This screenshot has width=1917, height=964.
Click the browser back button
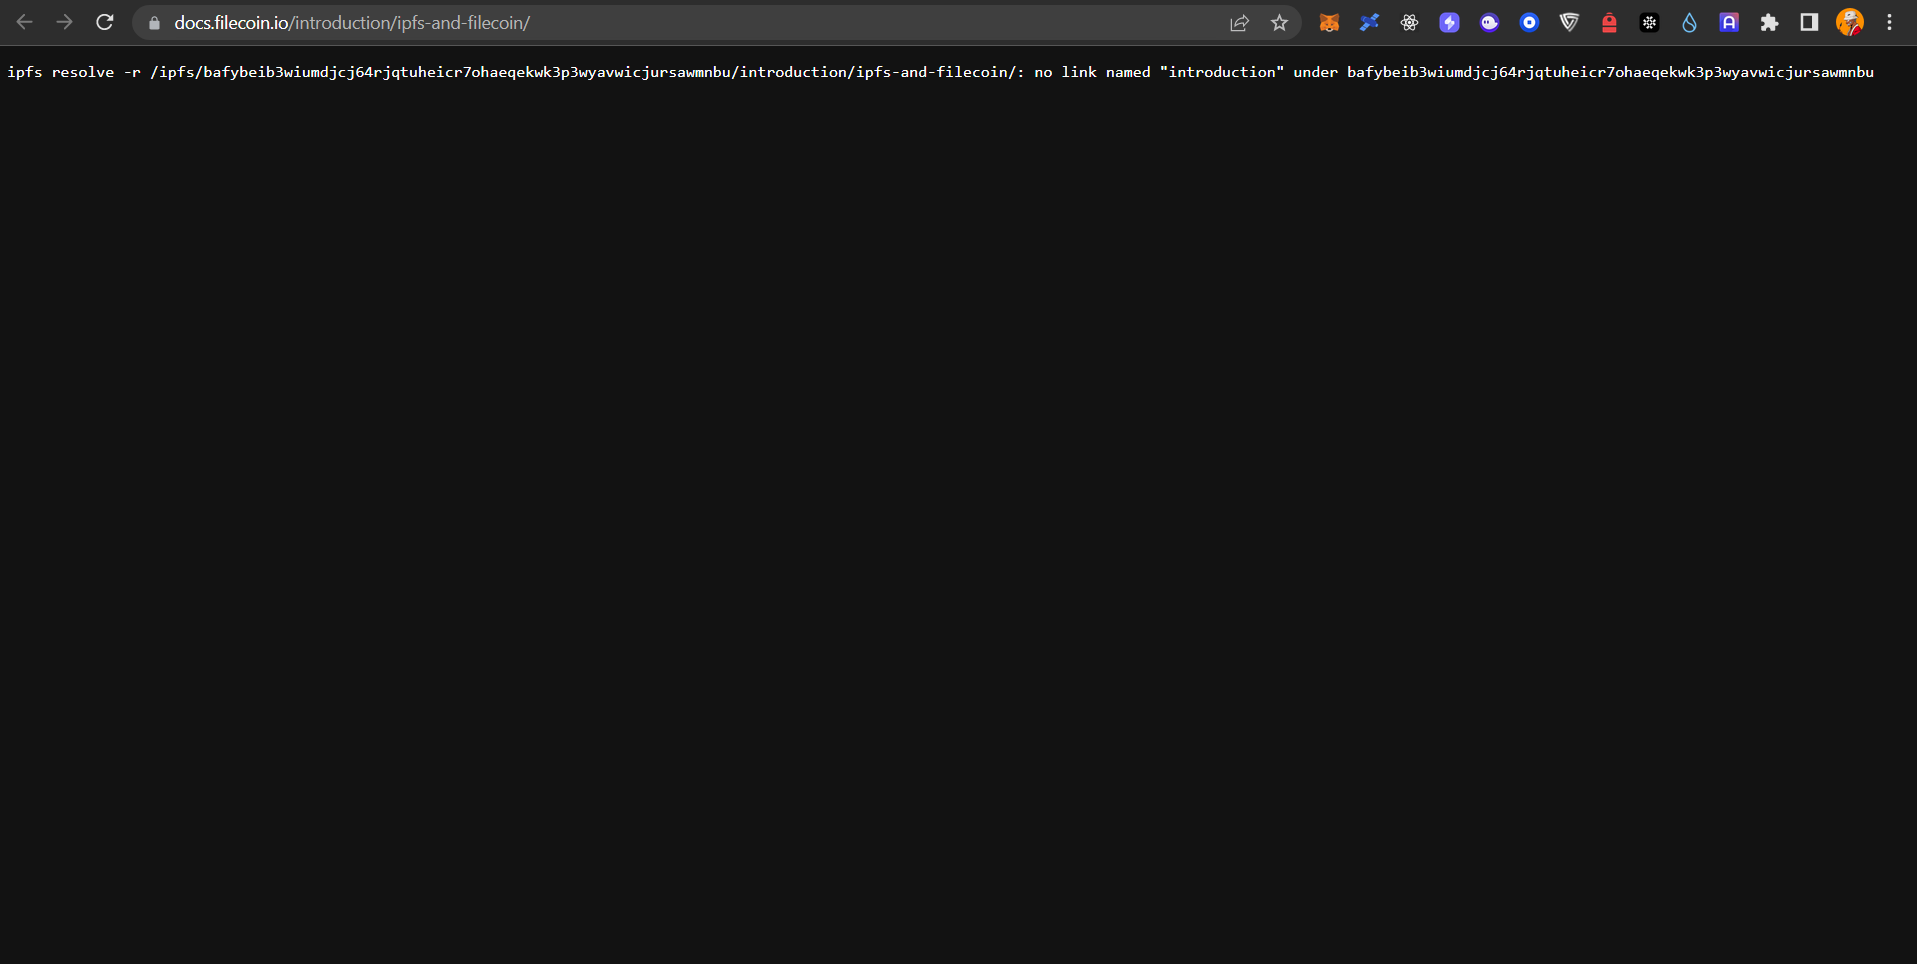pyautogui.click(x=24, y=22)
